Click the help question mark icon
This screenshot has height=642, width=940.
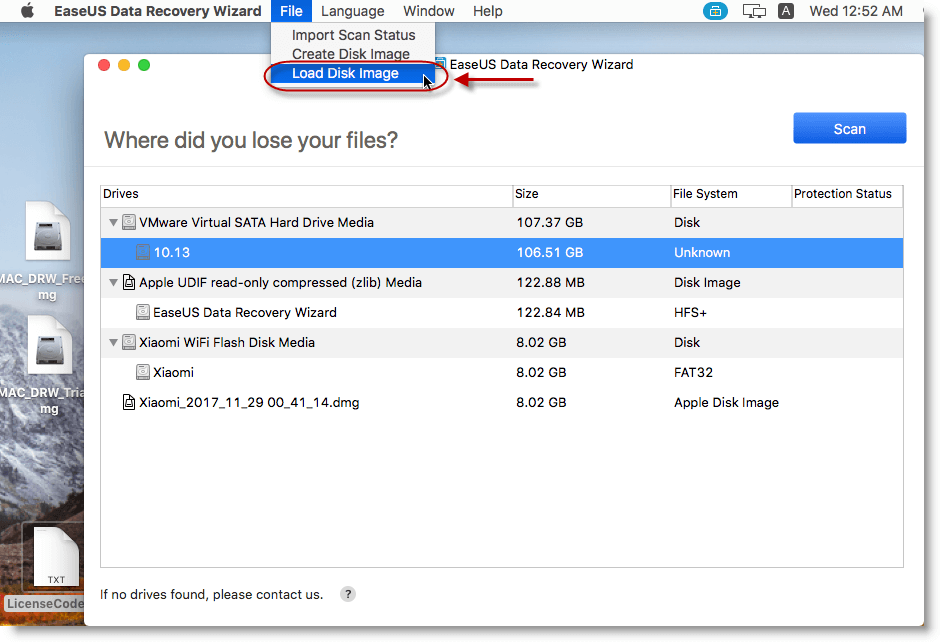348,594
